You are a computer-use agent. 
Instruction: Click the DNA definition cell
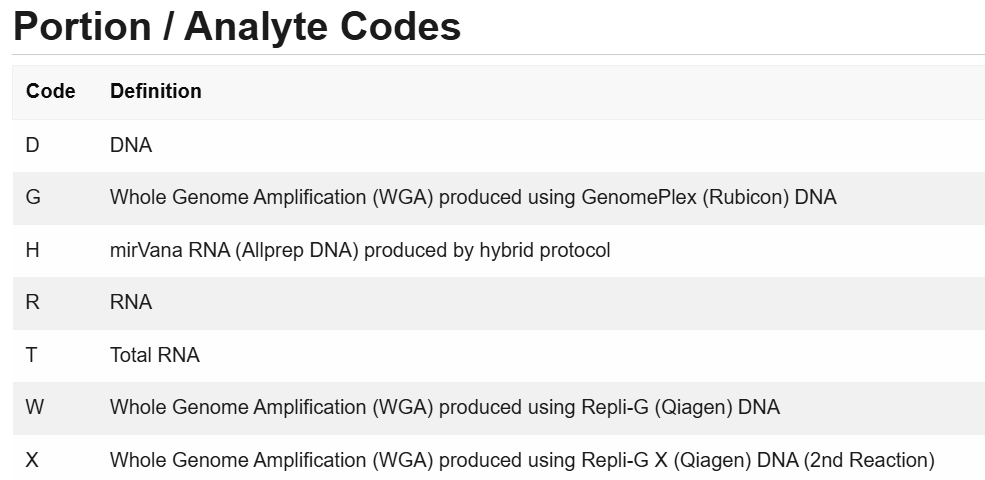pyautogui.click(x=131, y=145)
